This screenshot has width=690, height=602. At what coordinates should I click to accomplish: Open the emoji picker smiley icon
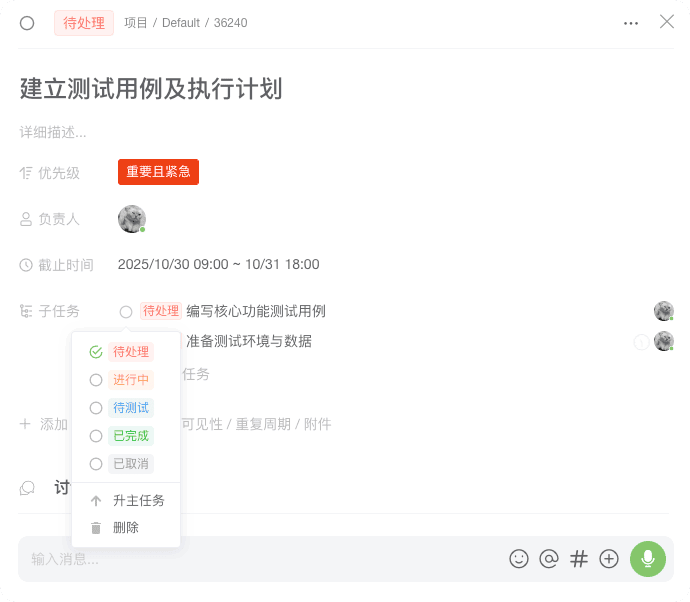[519, 559]
